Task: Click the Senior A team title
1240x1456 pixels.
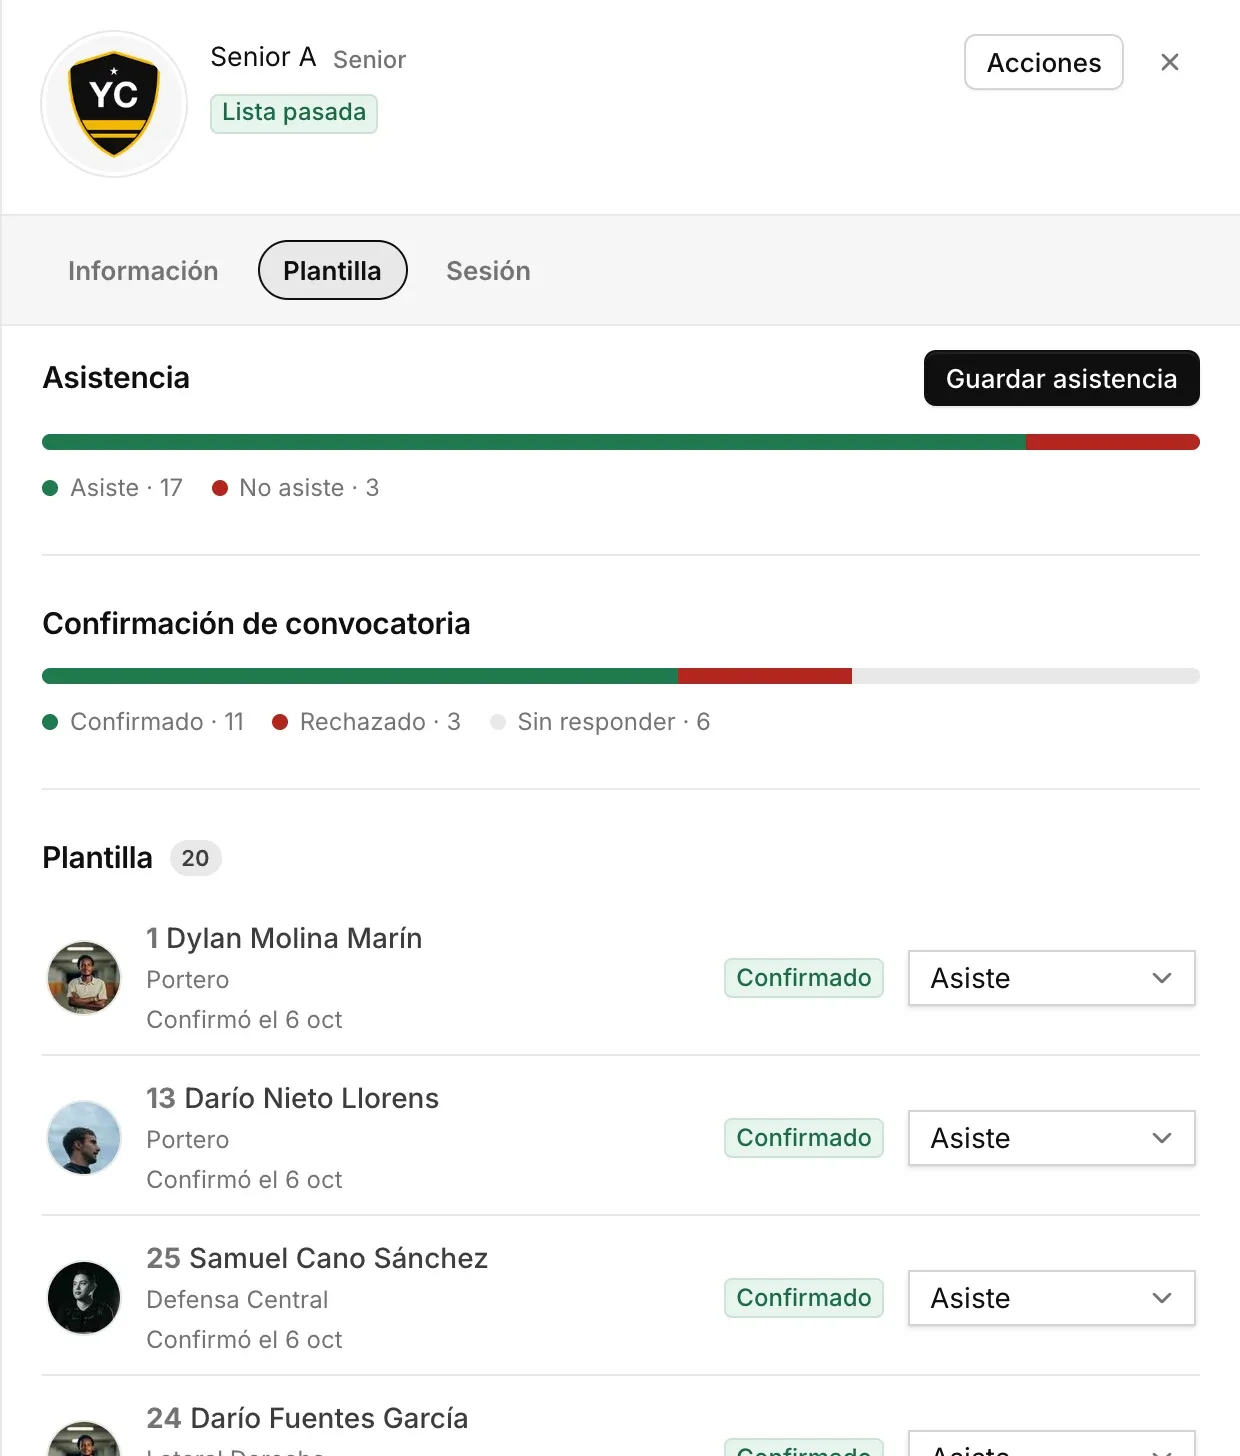Action: (x=263, y=57)
